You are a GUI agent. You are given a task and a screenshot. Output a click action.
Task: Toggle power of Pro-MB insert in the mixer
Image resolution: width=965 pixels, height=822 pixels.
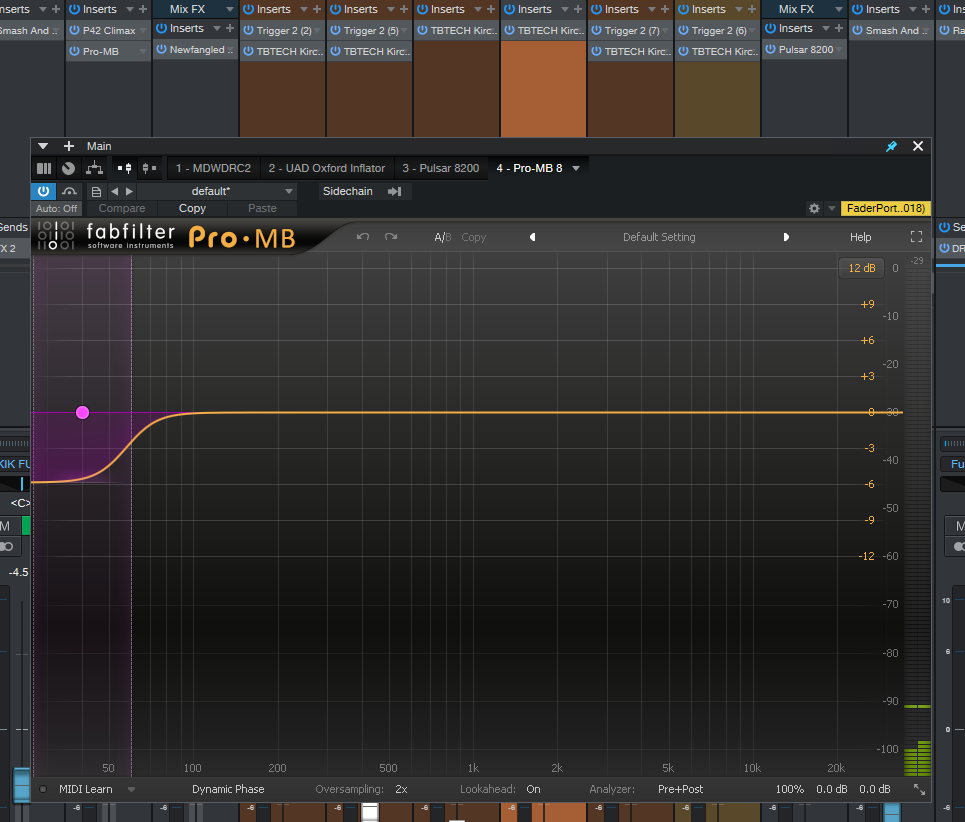(x=74, y=51)
